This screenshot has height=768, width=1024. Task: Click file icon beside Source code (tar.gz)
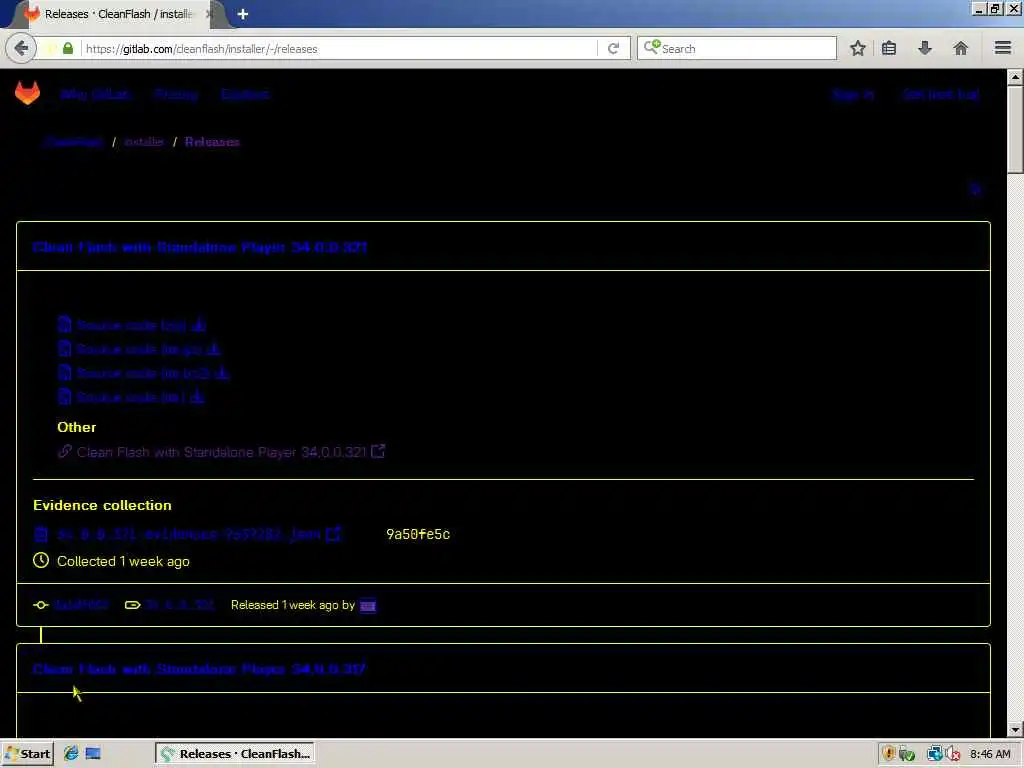[x=65, y=349]
